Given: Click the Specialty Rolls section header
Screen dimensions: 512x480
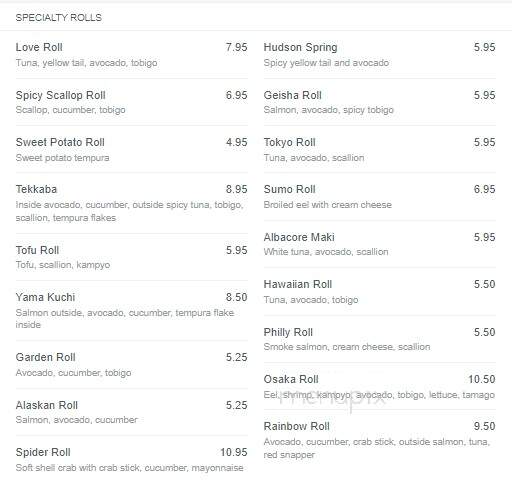Looking at the screenshot, I should (59, 18).
